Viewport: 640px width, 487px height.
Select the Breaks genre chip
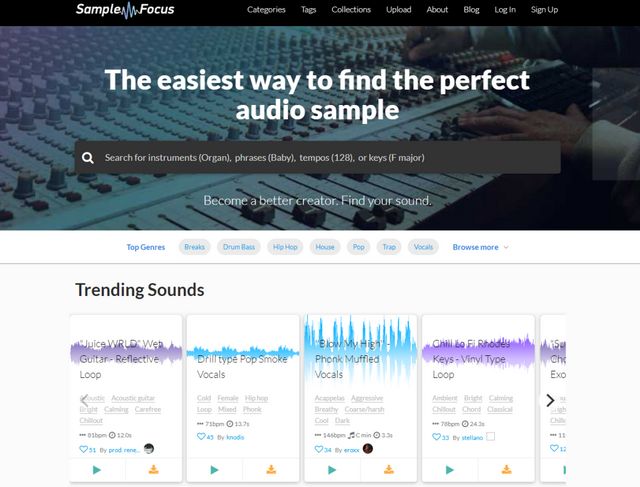pyautogui.click(x=194, y=247)
